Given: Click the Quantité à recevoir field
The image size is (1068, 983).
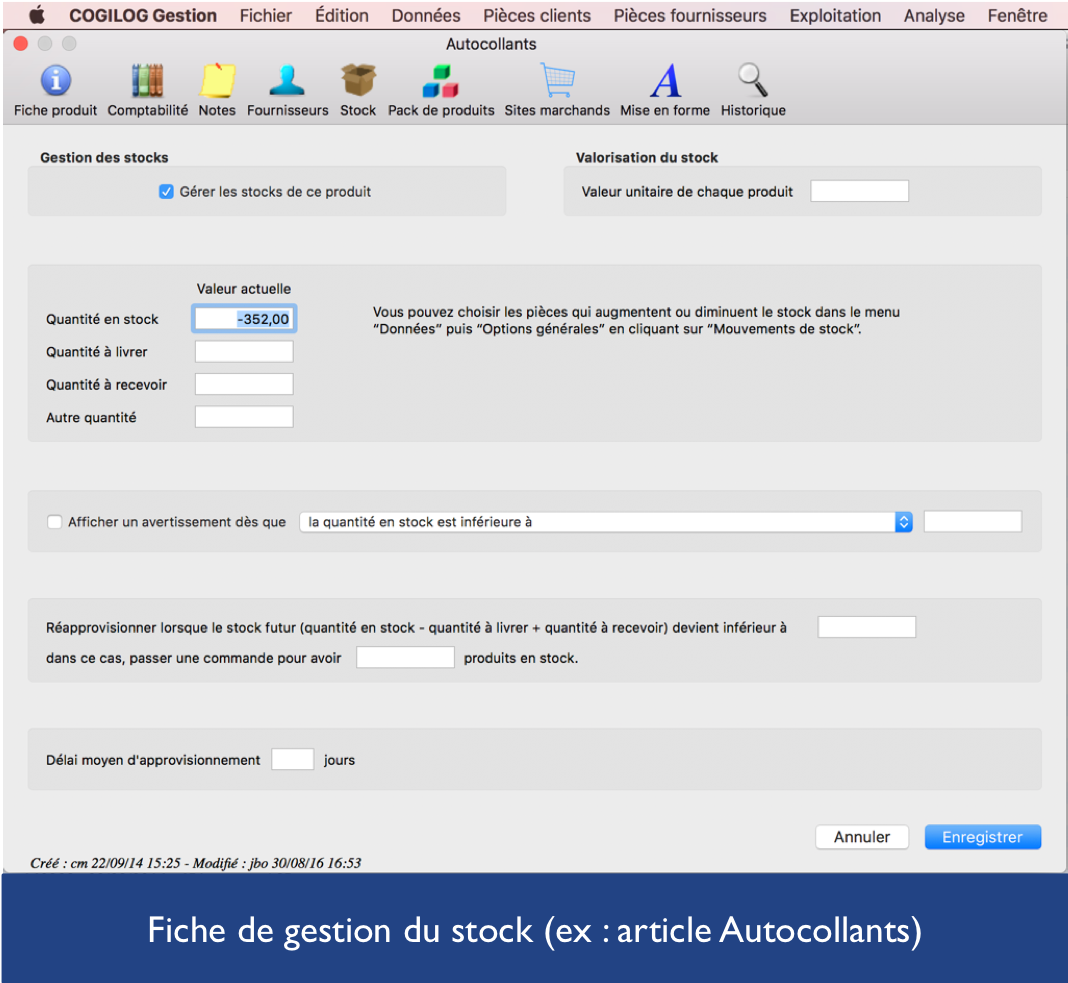Looking at the screenshot, I should tap(244, 384).
